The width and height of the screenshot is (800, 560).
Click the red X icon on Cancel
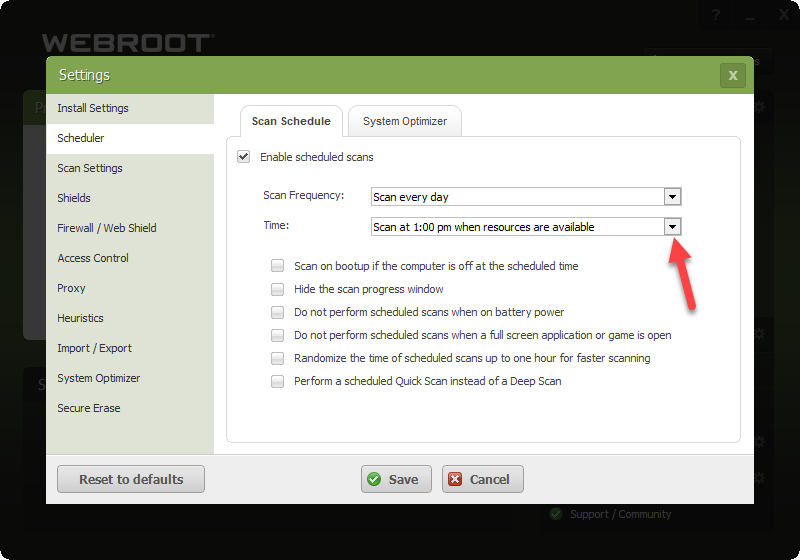coord(455,479)
